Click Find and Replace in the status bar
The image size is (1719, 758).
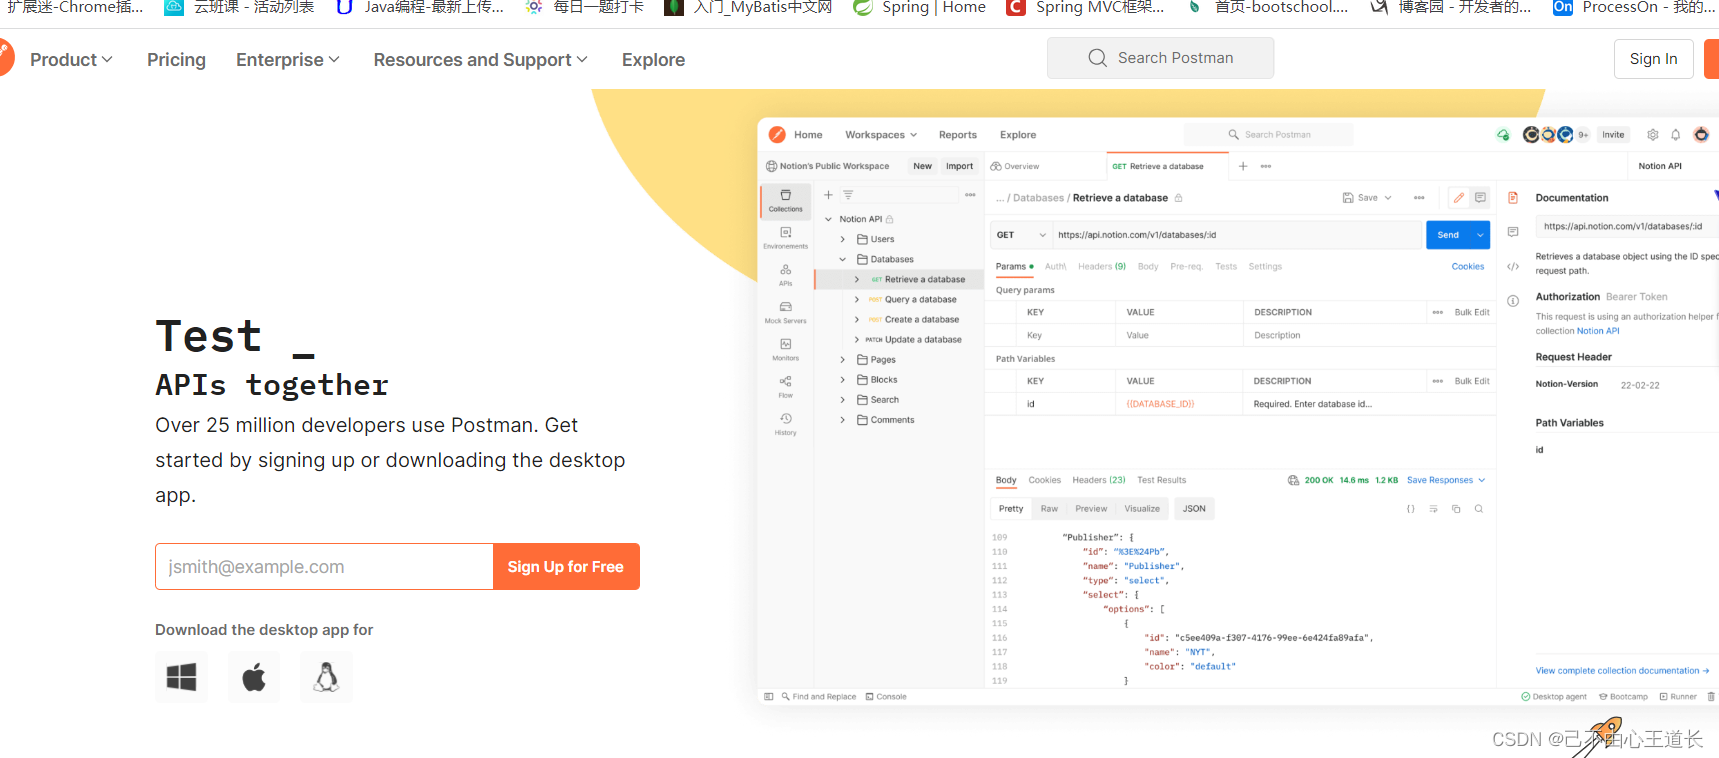coord(819,697)
